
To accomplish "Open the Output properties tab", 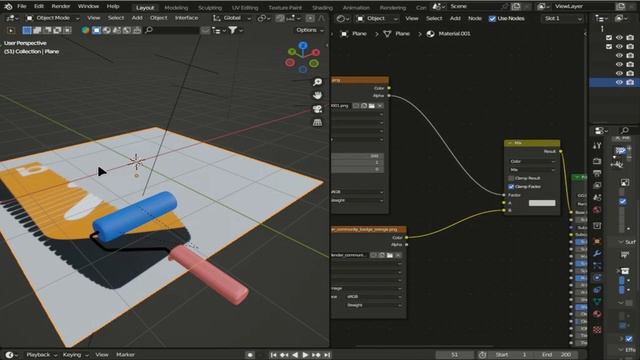I will pos(597,173).
